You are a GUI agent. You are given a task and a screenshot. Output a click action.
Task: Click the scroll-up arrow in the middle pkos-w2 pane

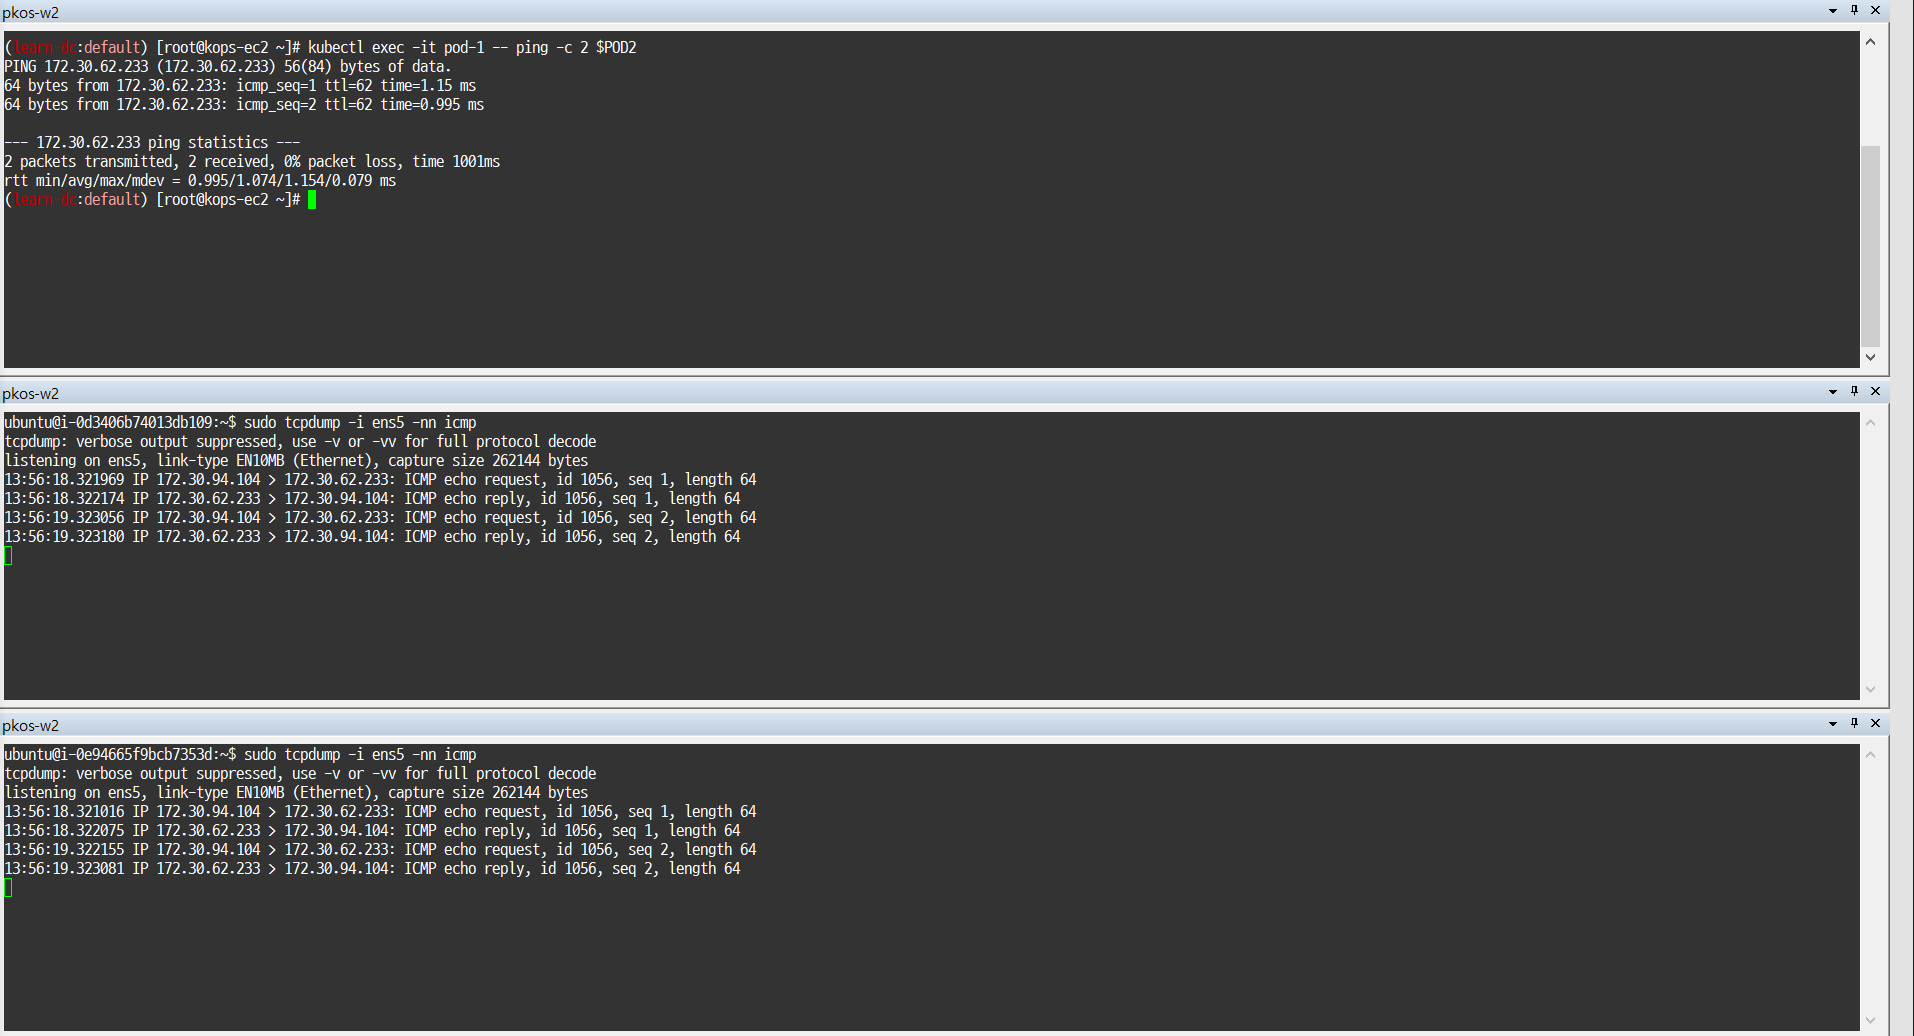(x=1871, y=421)
